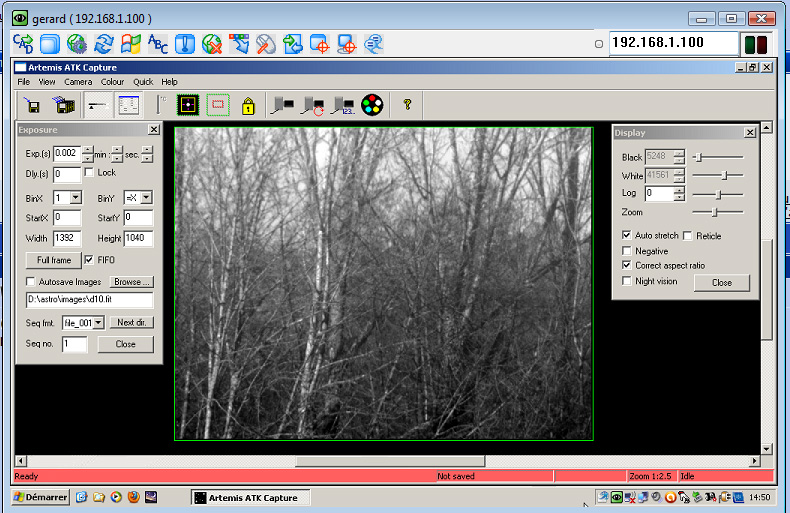Click the Send Ctrl-Alt-Del (CAD) viewer icon
790x513 pixels.
(23, 44)
